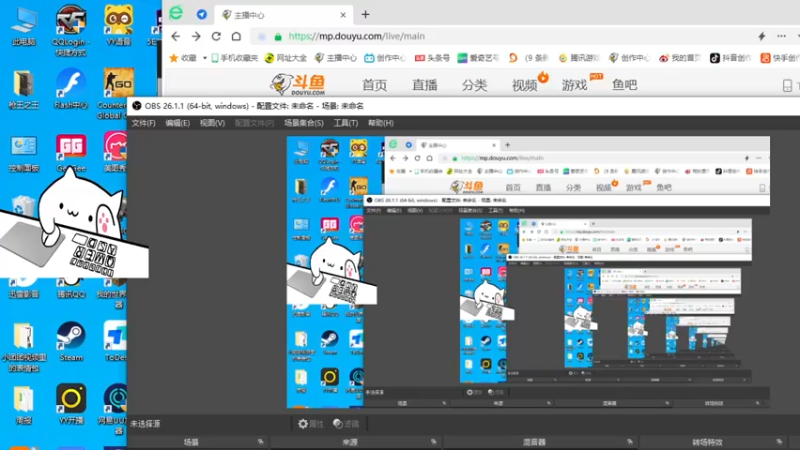
Task: Open the 控制面板 desktop icon
Action: (23, 153)
